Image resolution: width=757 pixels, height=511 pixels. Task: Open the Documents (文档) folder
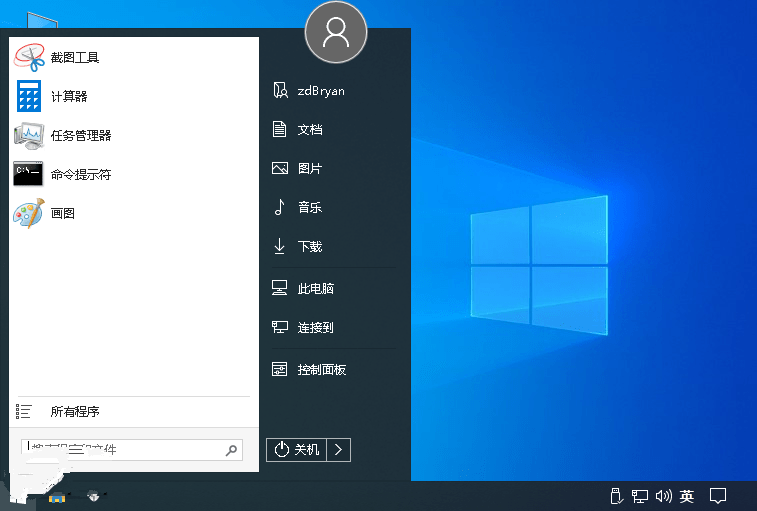(x=309, y=130)
